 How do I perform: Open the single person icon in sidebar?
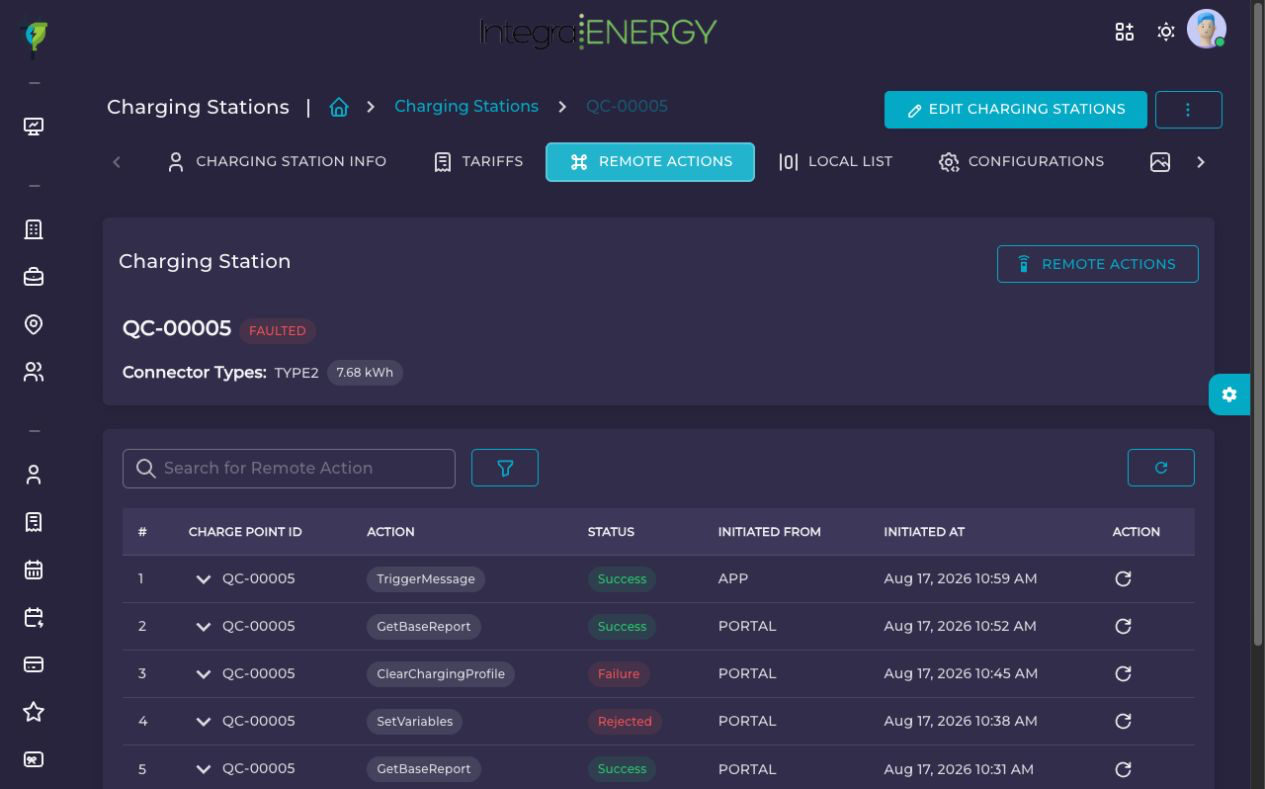click(34, 474)
